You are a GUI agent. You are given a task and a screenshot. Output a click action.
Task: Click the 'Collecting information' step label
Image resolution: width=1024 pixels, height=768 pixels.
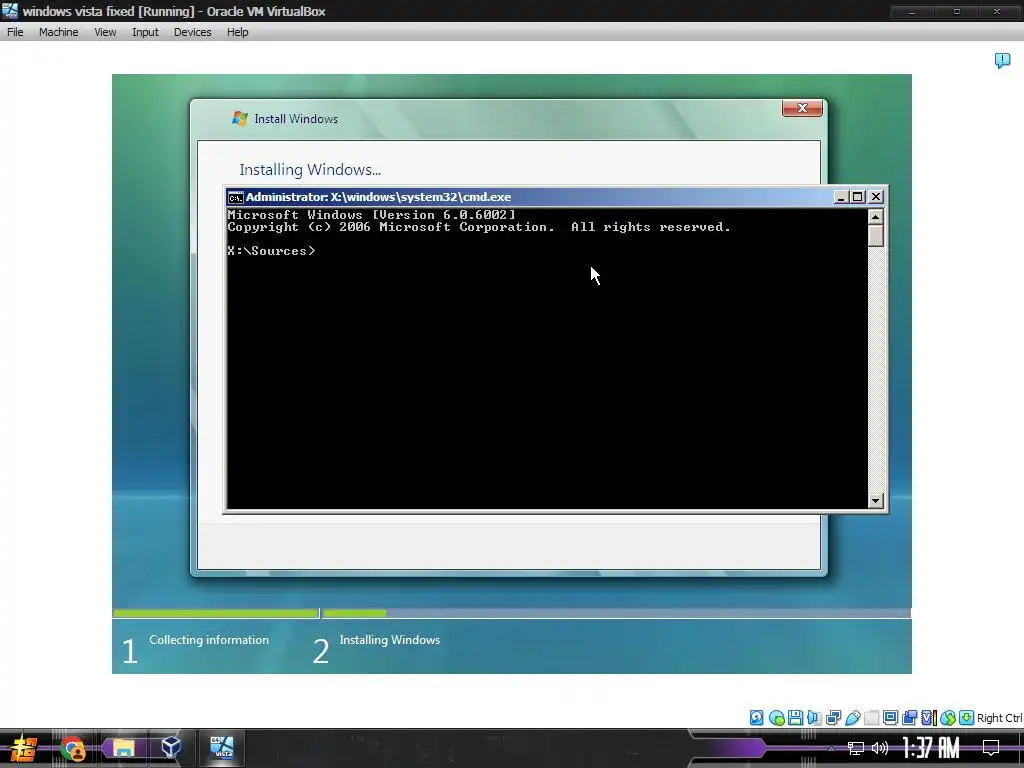click(209, 640)
